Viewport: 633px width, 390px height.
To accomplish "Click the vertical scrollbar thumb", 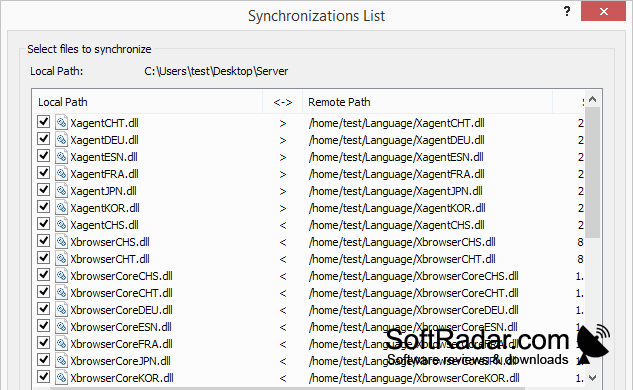I will click(x=593, y=172).
